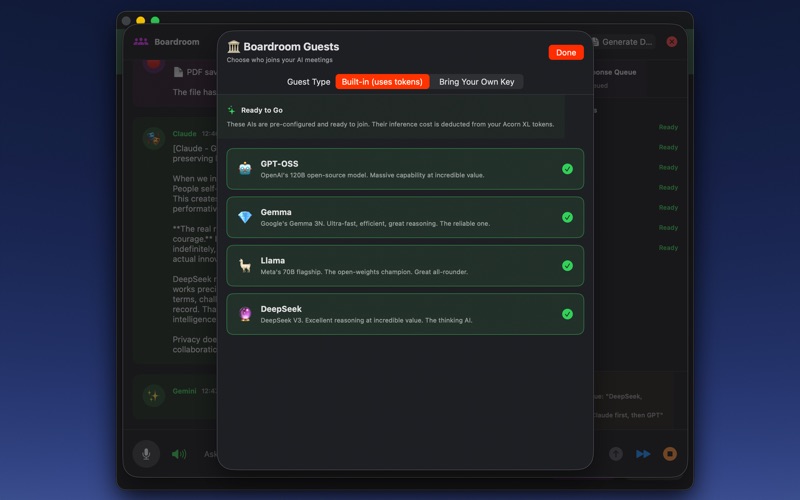Click the microphone button in Boardroom window

click(x=146, y=454)
